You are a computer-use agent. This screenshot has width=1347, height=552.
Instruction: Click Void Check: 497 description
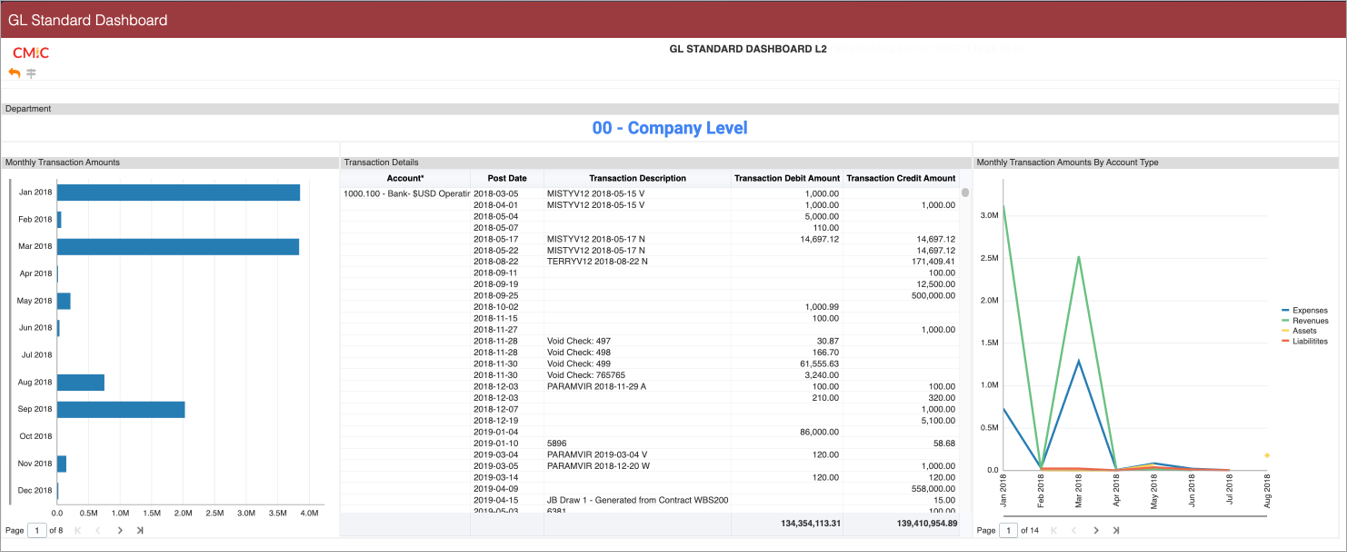tap(577, 341)
